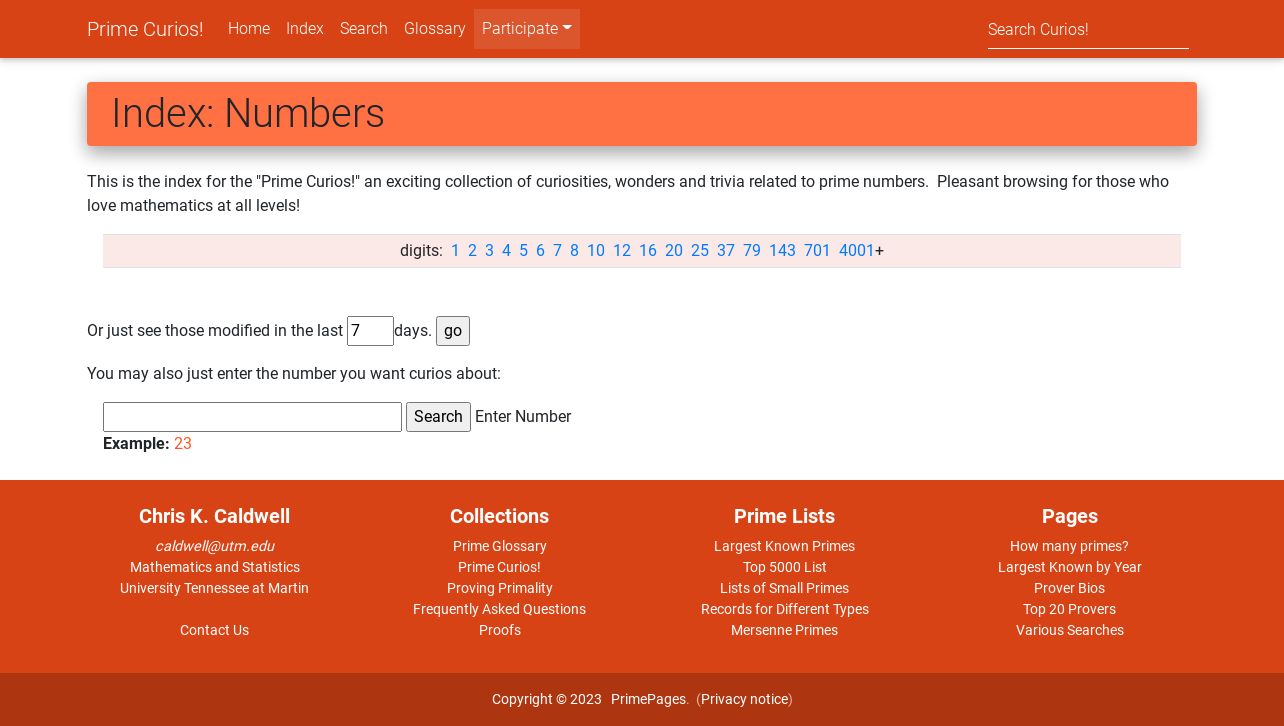Click the Chris K. Caldwell heading
Viewport: 1284px width, 726px height.
pyautogui.click(x=214, y=516)
